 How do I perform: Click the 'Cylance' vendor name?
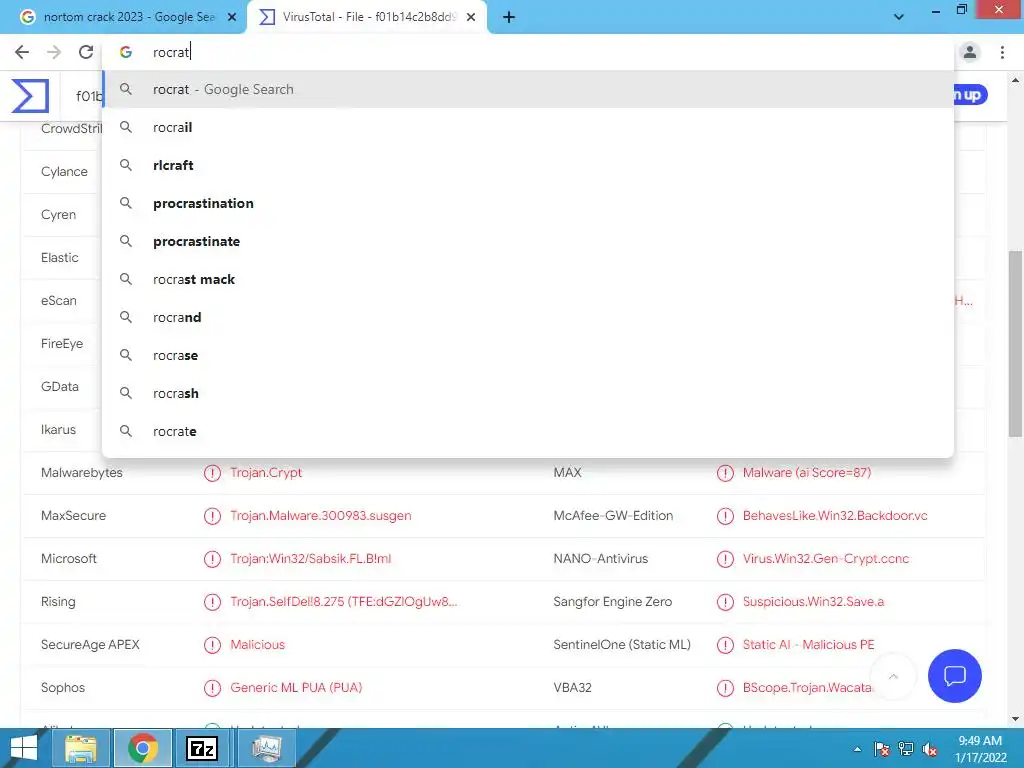(x=64, y=172)
